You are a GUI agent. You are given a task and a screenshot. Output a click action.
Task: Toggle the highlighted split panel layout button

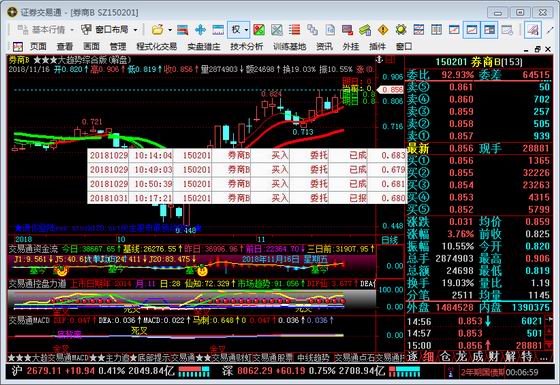pos(490,30)
